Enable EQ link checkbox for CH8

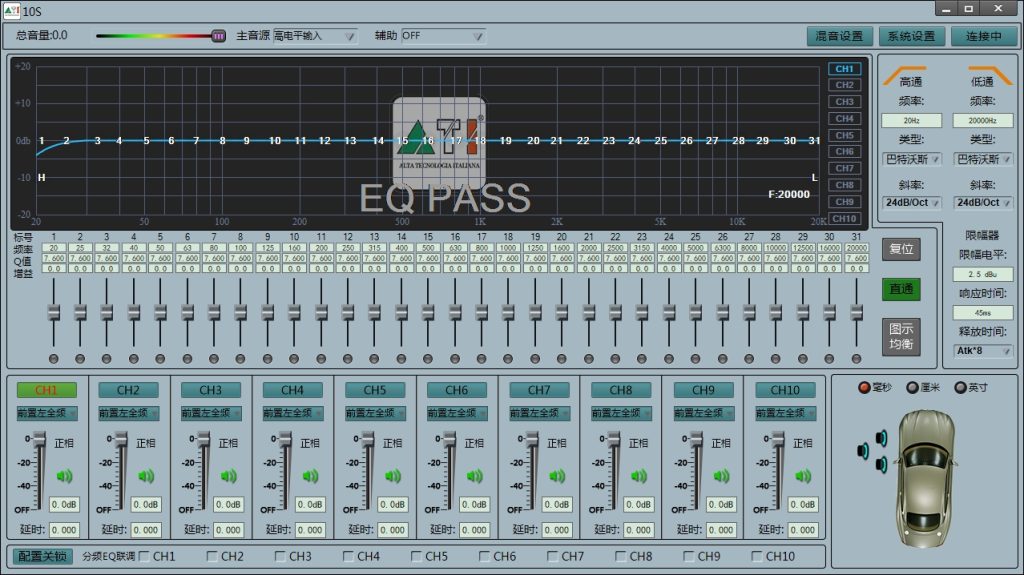(x=621, y=556)
